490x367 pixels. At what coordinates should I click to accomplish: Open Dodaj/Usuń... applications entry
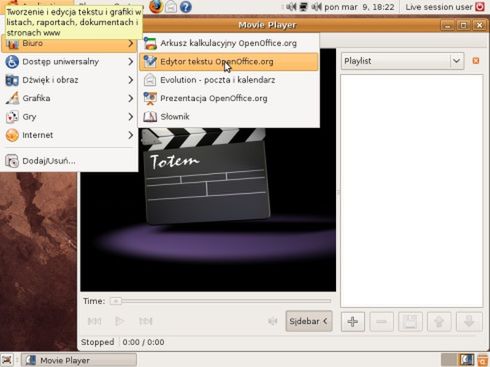click(69, 161)
